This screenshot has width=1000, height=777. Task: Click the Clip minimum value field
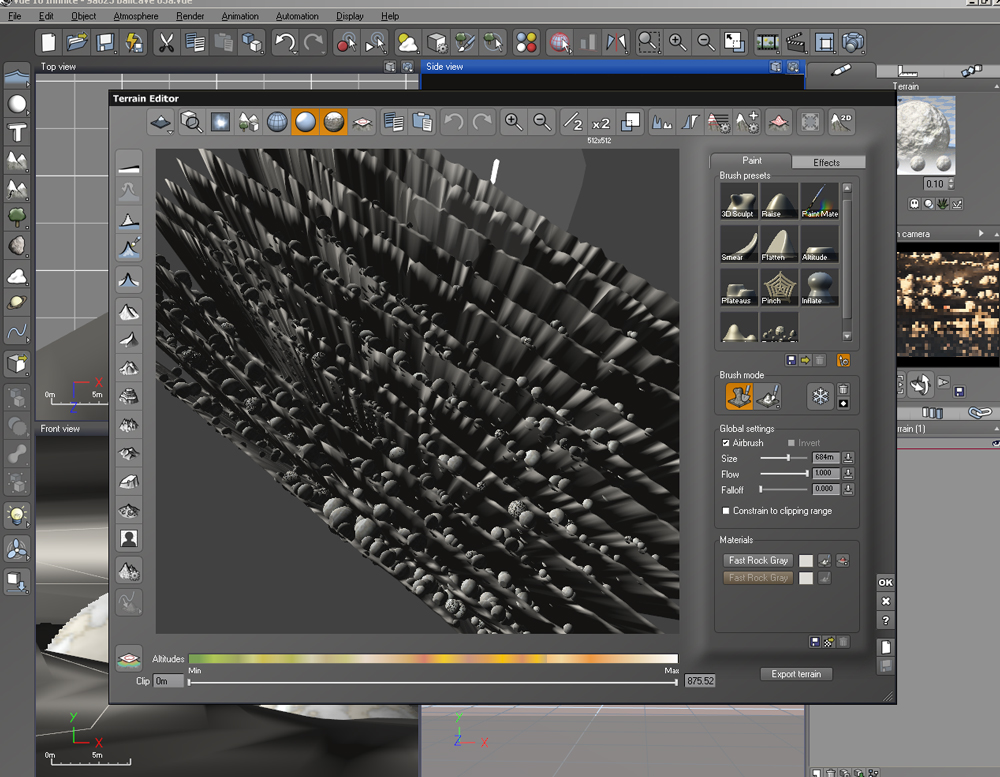pyautogui.click(x=169, y=681)
